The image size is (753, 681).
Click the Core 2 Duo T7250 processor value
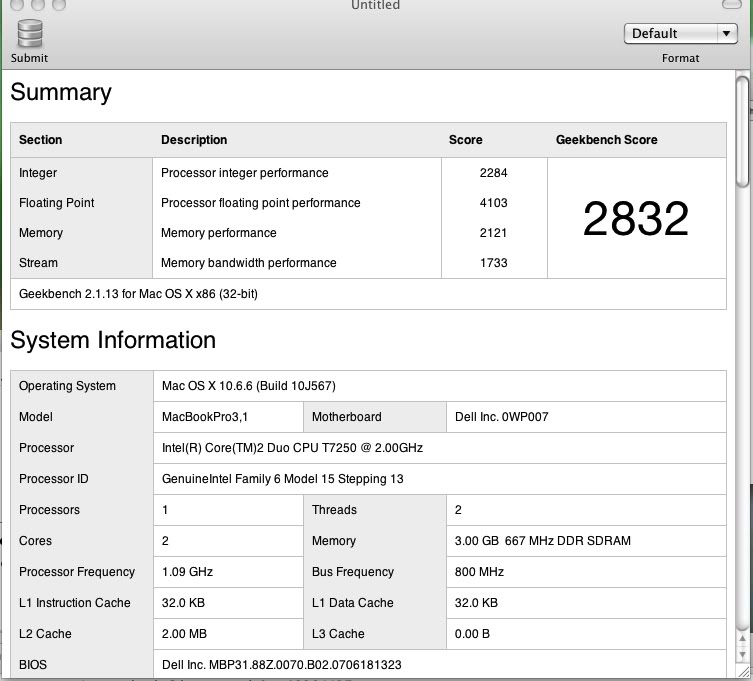tap(292, 448)
